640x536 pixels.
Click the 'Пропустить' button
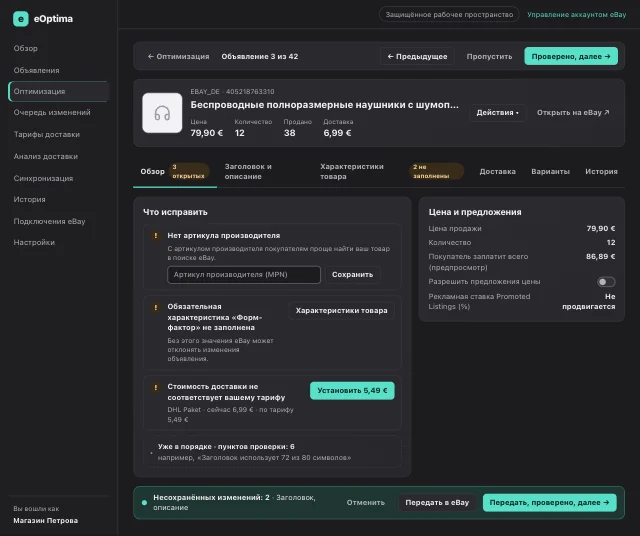(x=489, y=56)
